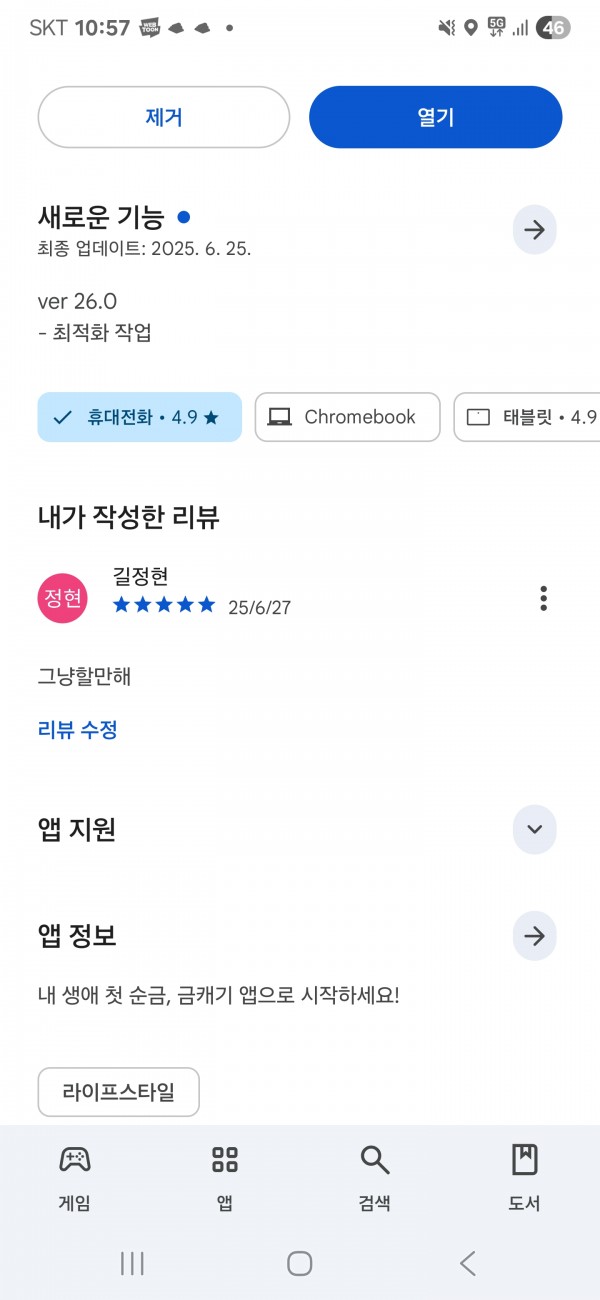Tap the 정현 reviewer profile avatar

click(x=62, y=598)
